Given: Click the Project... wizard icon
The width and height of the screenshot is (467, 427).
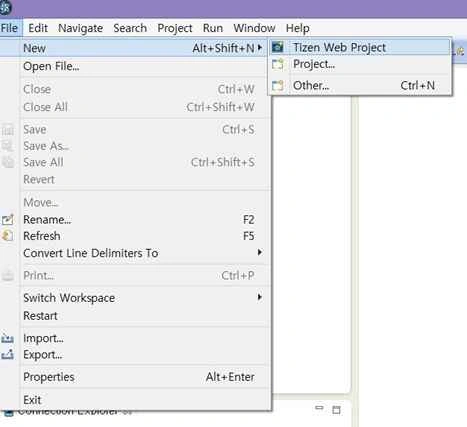Looking at the screenshot, I should 277,64.
